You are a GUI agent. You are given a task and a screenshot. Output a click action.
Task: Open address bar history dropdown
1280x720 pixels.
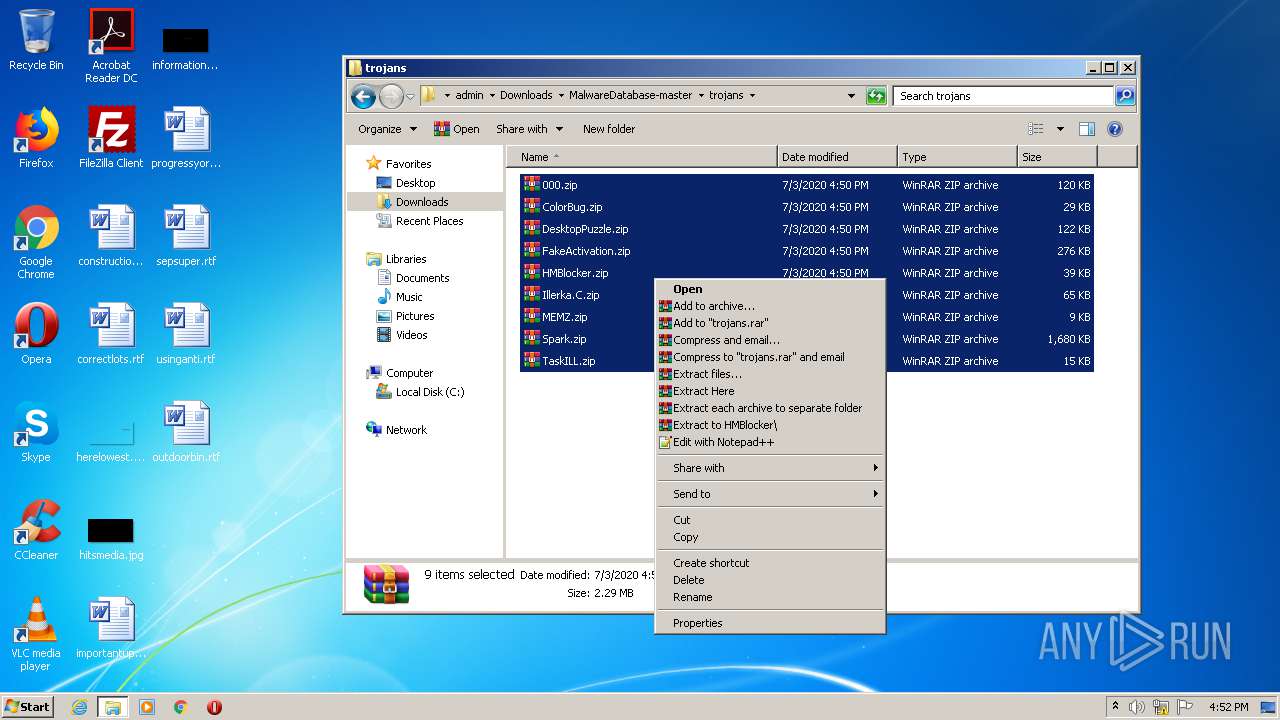coord(851,96)
